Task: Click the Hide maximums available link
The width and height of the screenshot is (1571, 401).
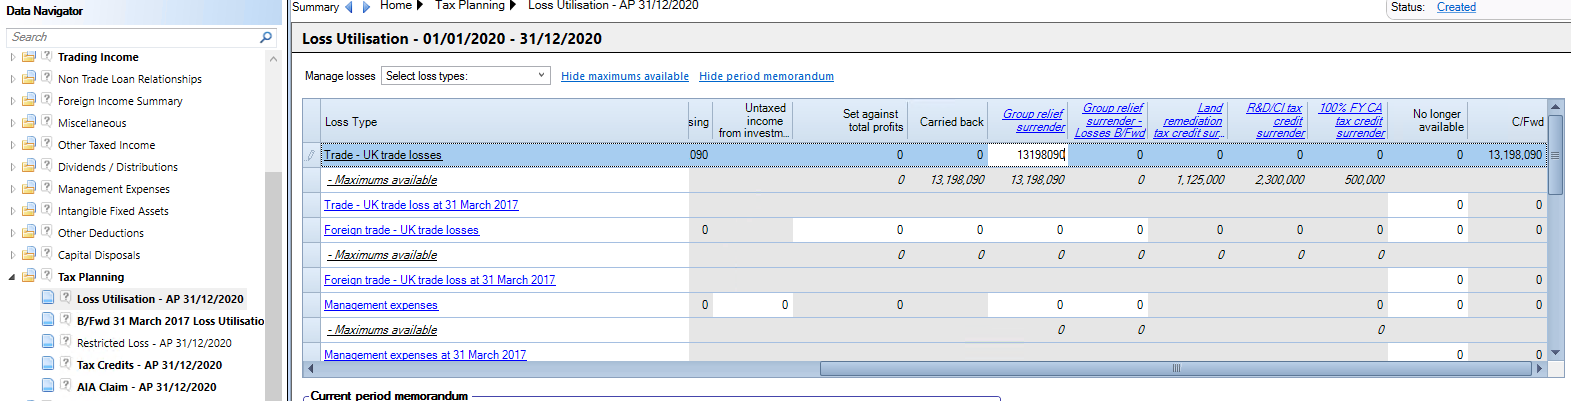Action: (625, 76)
